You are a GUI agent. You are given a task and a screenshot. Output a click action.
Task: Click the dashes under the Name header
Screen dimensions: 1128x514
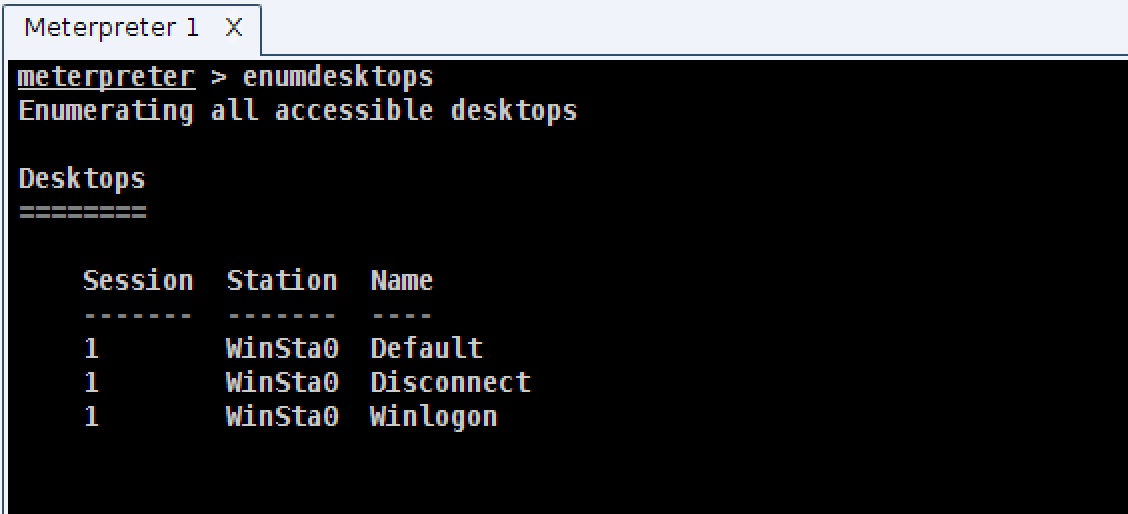(401, 315)
